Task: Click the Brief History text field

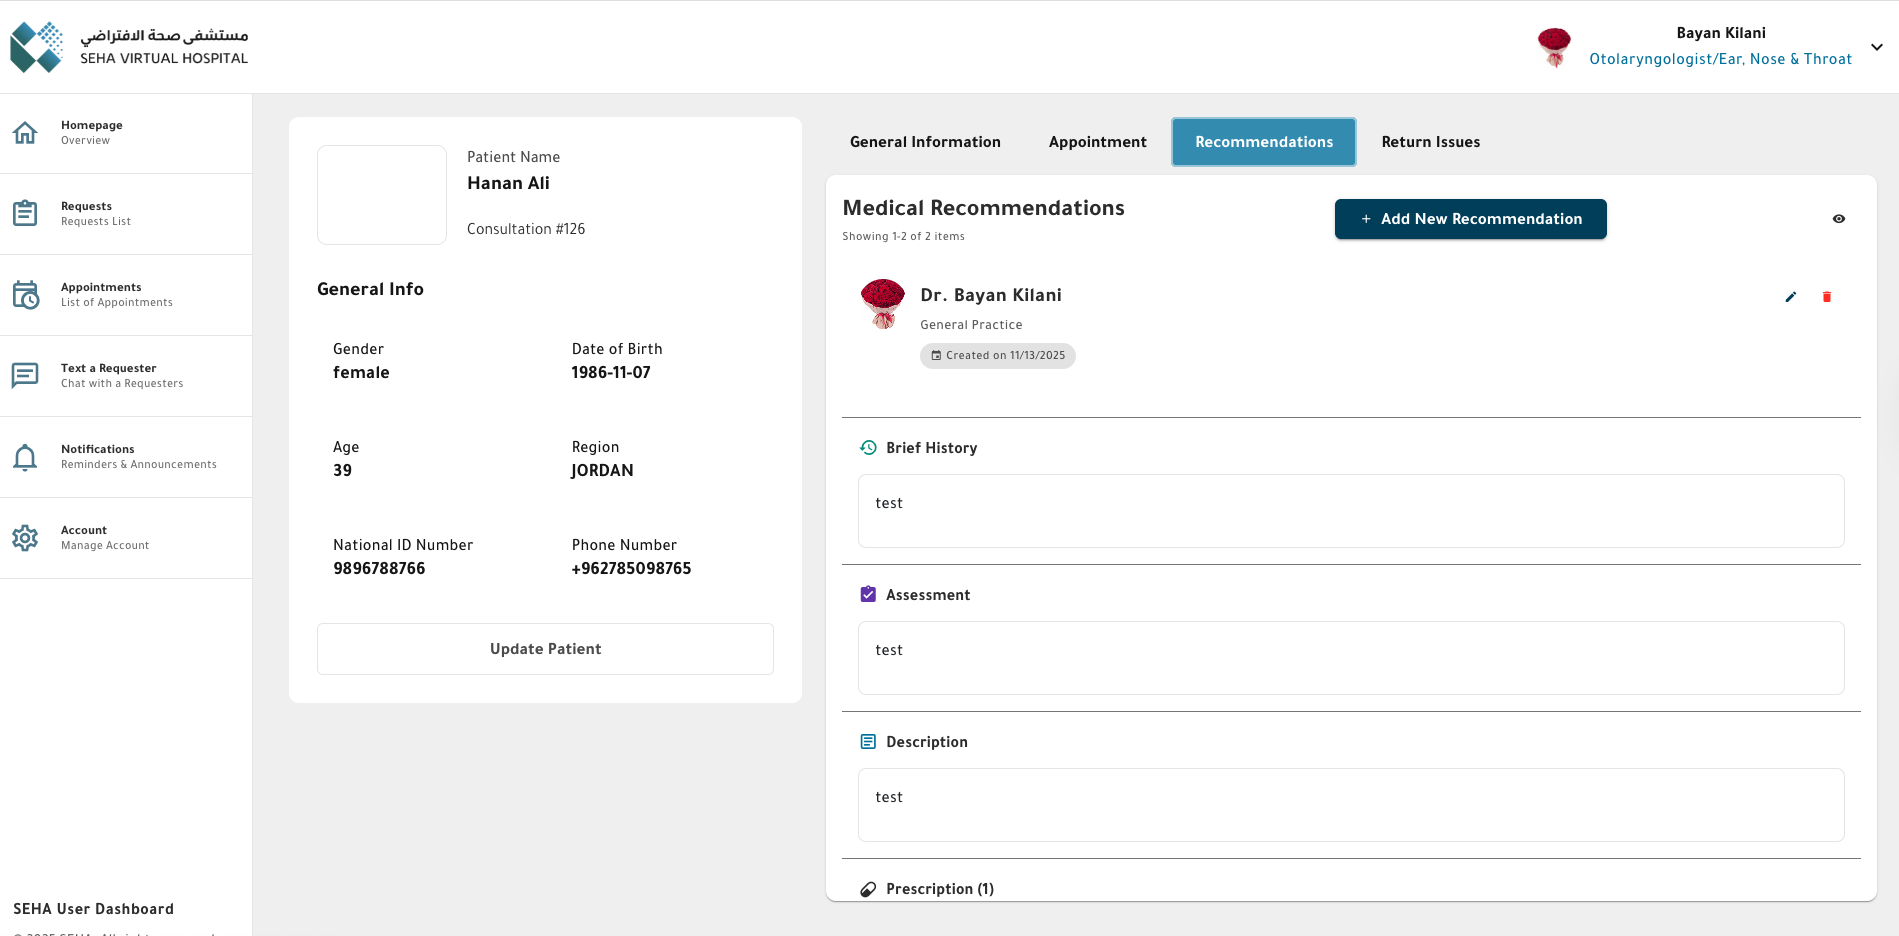Action: pos(1350,511)
